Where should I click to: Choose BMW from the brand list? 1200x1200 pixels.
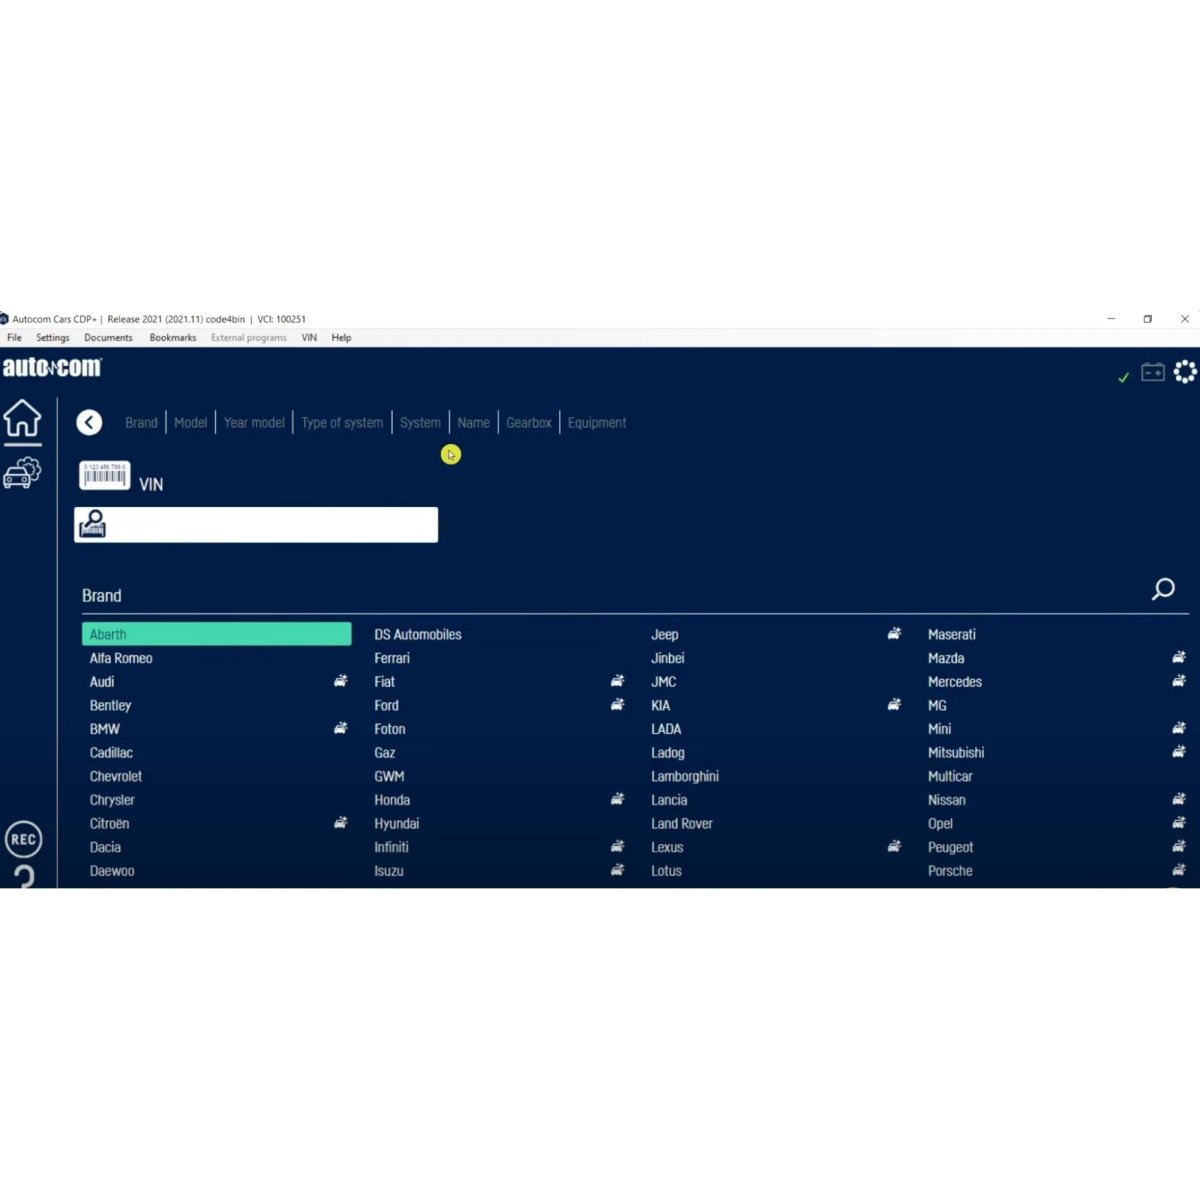[x=105, y=729]
